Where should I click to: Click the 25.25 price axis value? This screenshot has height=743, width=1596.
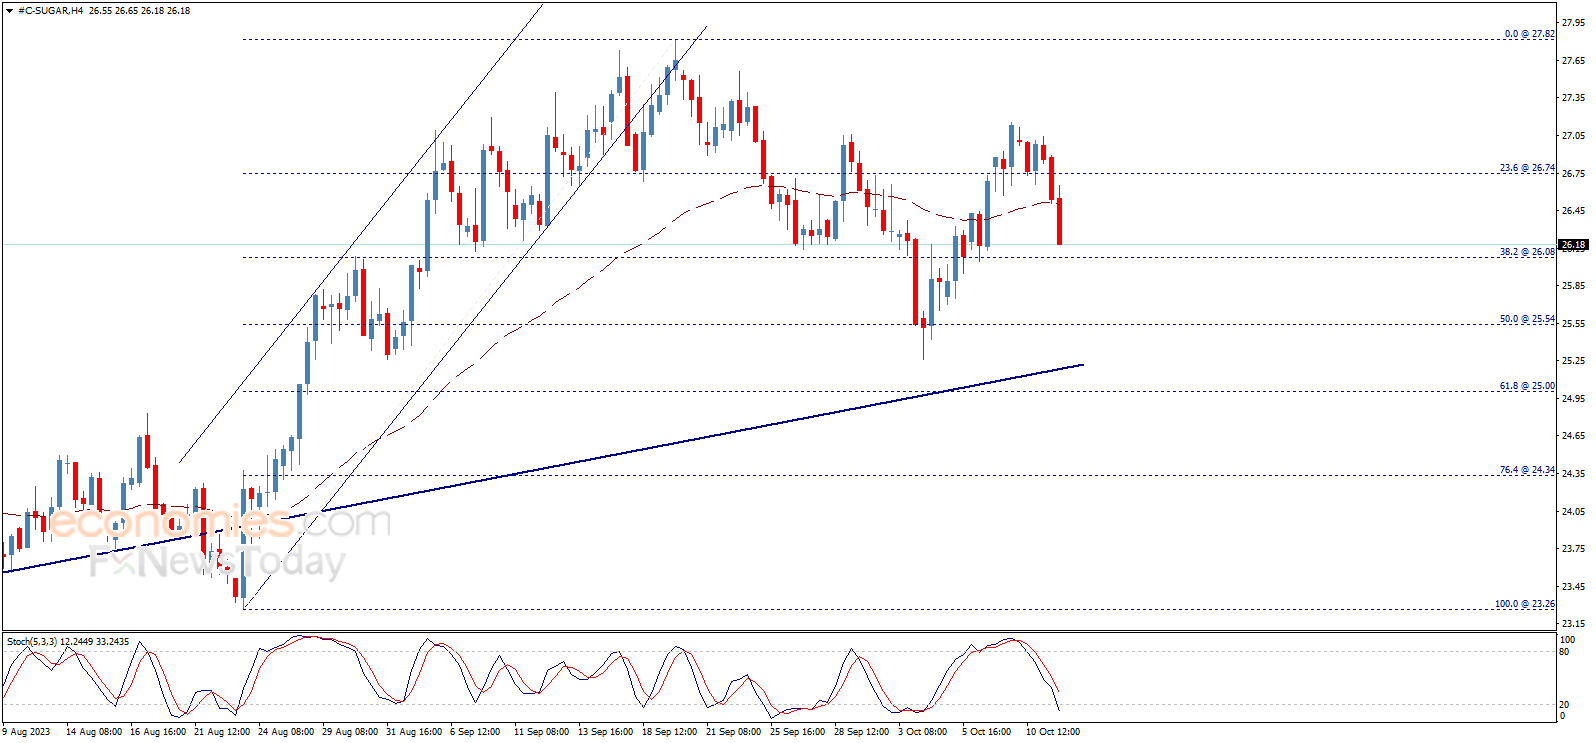[1573, 361]
